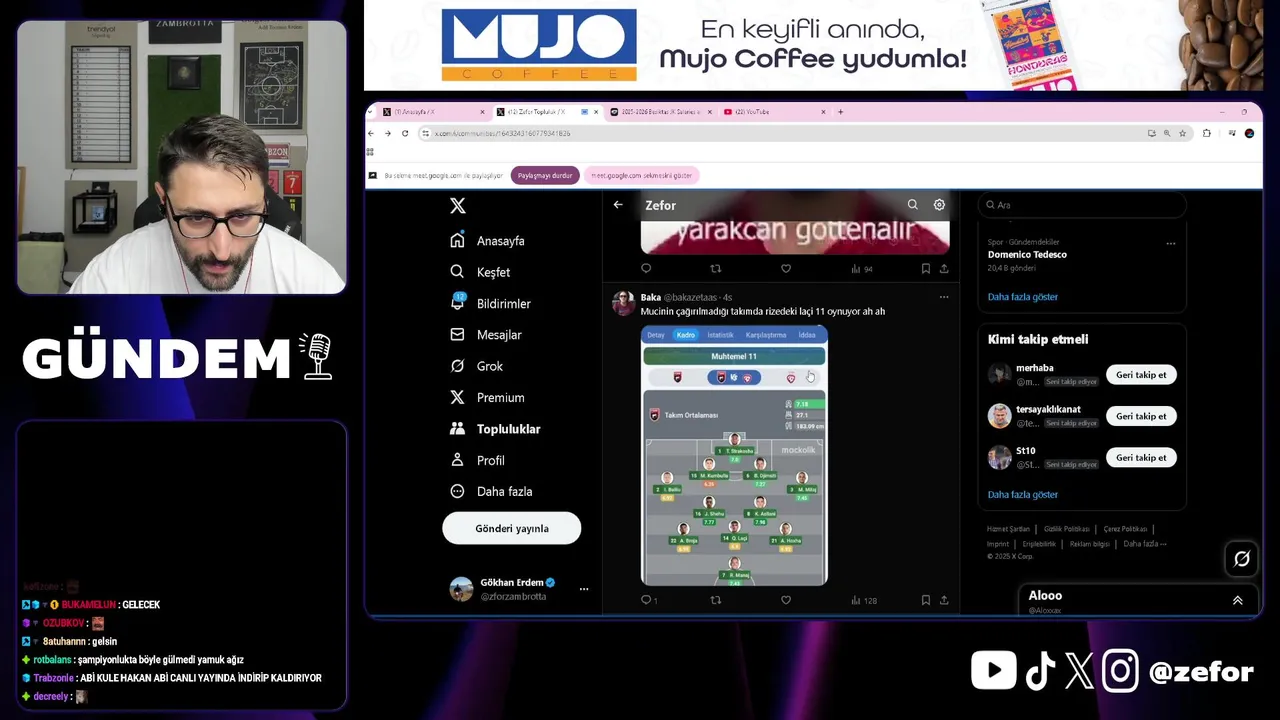Open Keşfet explore in sidebar
The height and width of the screenshot is (720, 1280).
click(x=480, y=272)
